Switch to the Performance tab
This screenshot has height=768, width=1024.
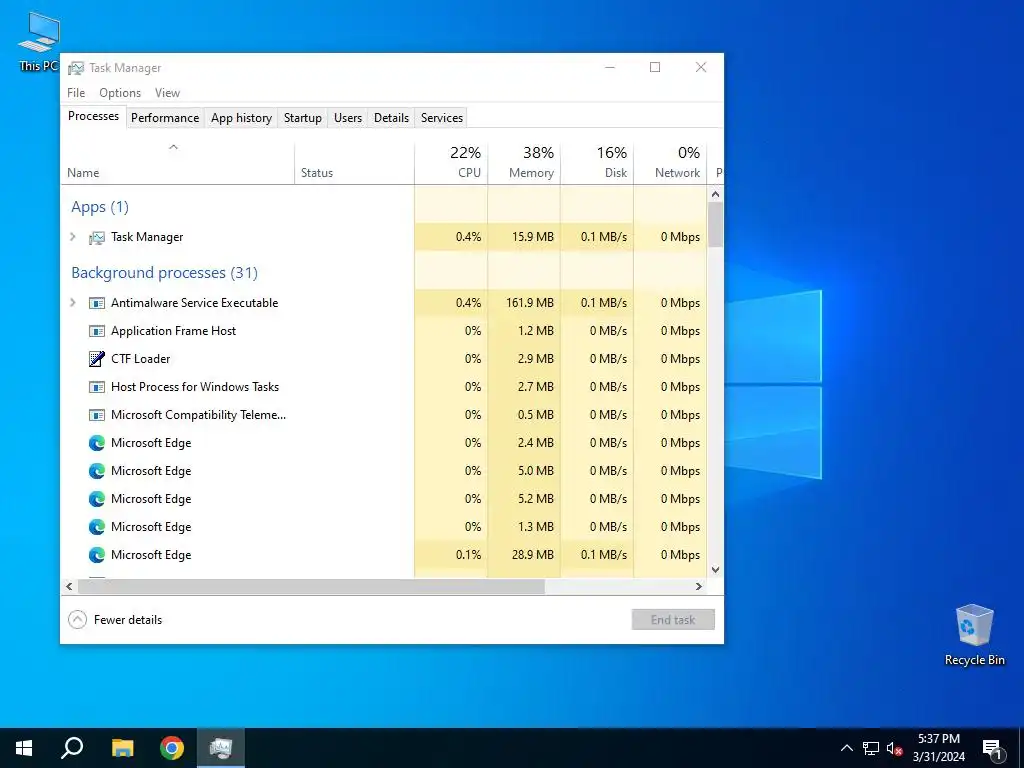click(165, 118)
